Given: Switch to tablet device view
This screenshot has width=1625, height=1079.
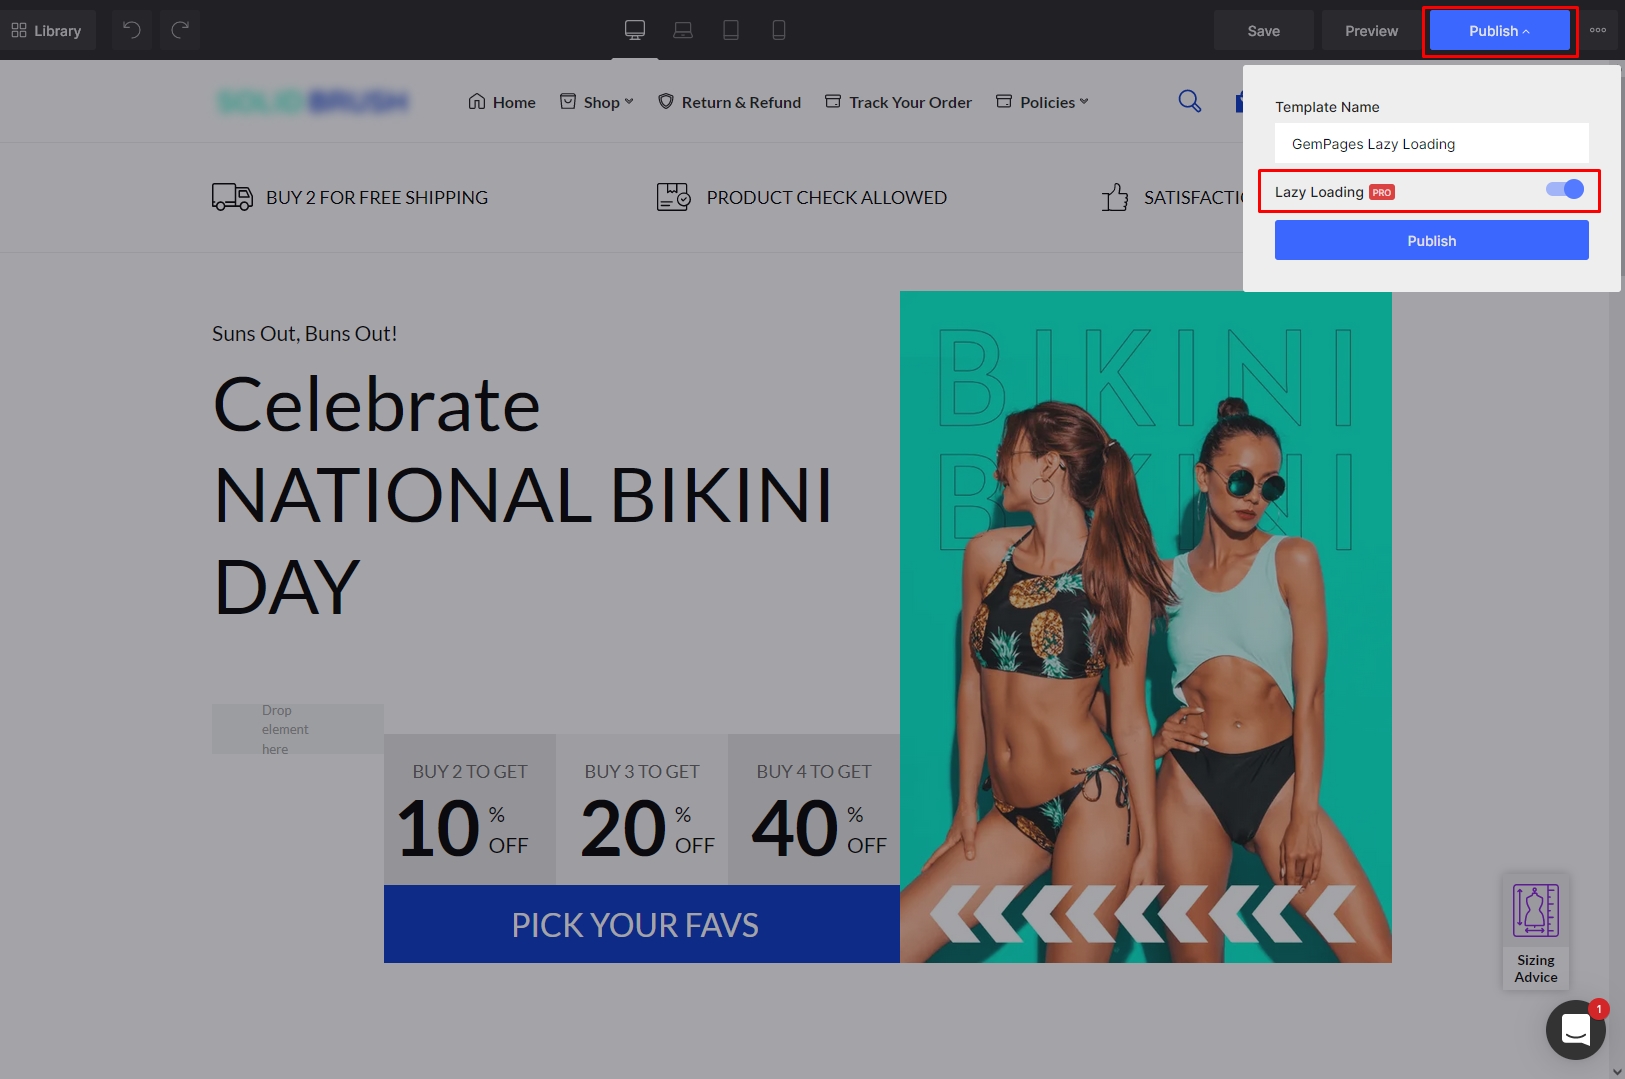Looking at the screenshot, I should click(x=731, y=30).
